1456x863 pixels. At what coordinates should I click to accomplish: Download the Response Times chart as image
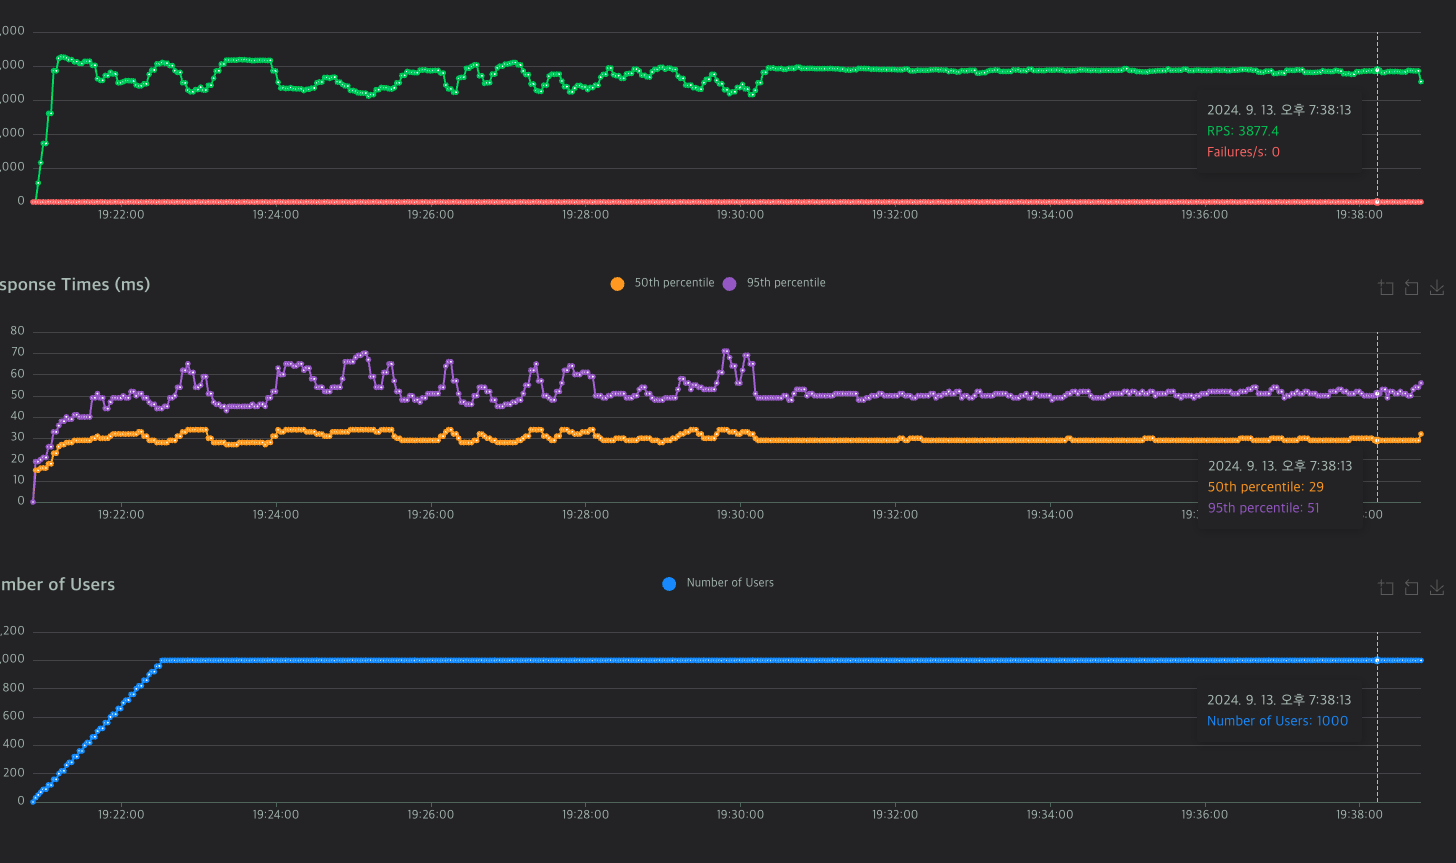point(1437,288)
